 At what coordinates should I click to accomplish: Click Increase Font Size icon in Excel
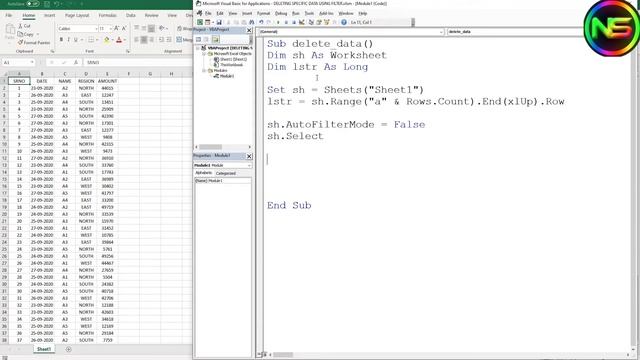pos(116,28)
